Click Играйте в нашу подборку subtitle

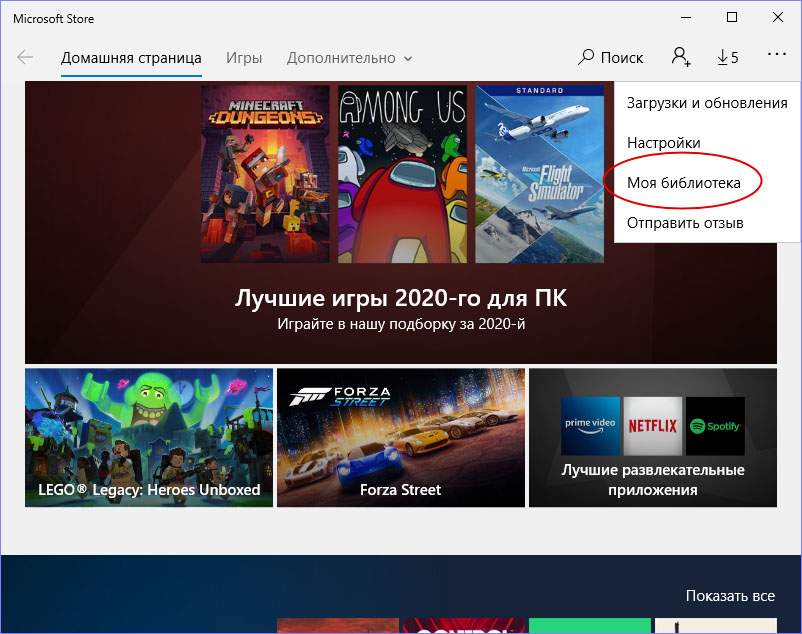click(x=401, y=324)
